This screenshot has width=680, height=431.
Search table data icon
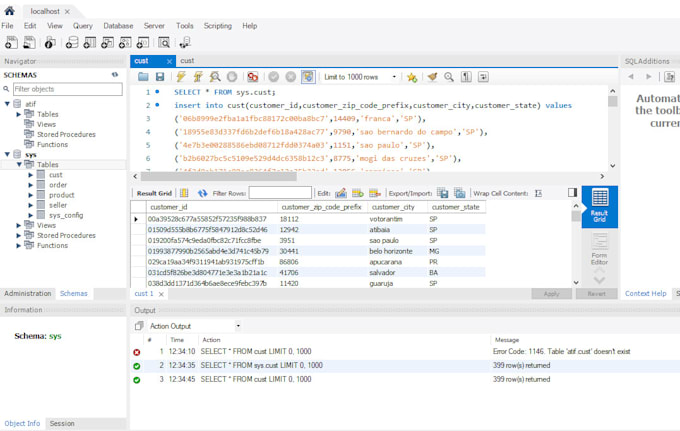tap(164, 42)
